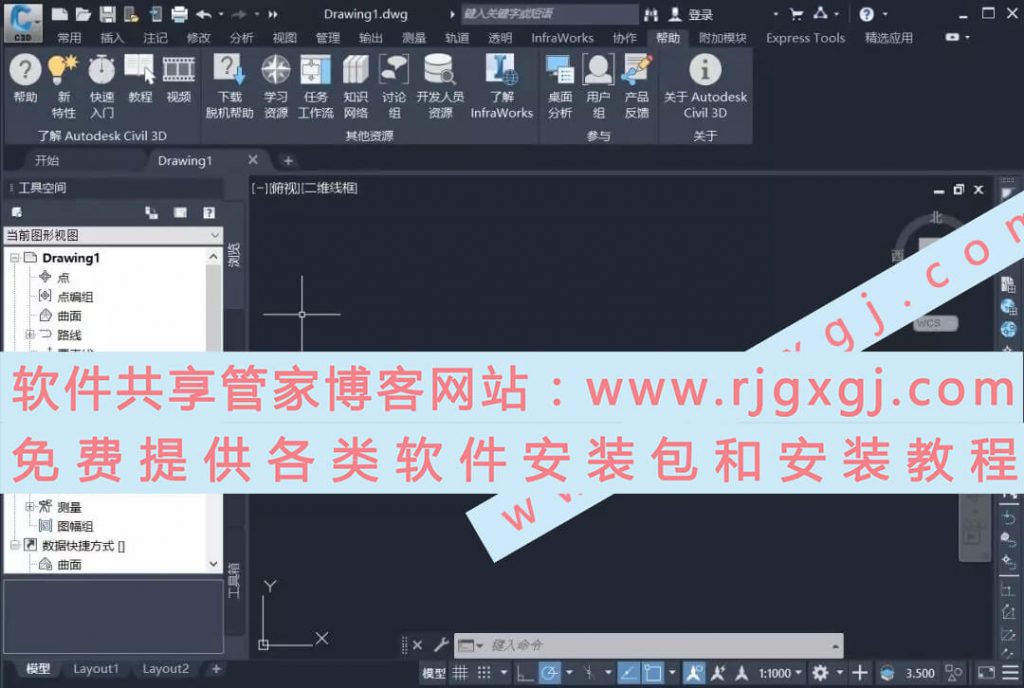Toggle Clean Screen button in status bar
Image resolution: width=1024 pixels, height=688 pixels.
pos(986,673)
